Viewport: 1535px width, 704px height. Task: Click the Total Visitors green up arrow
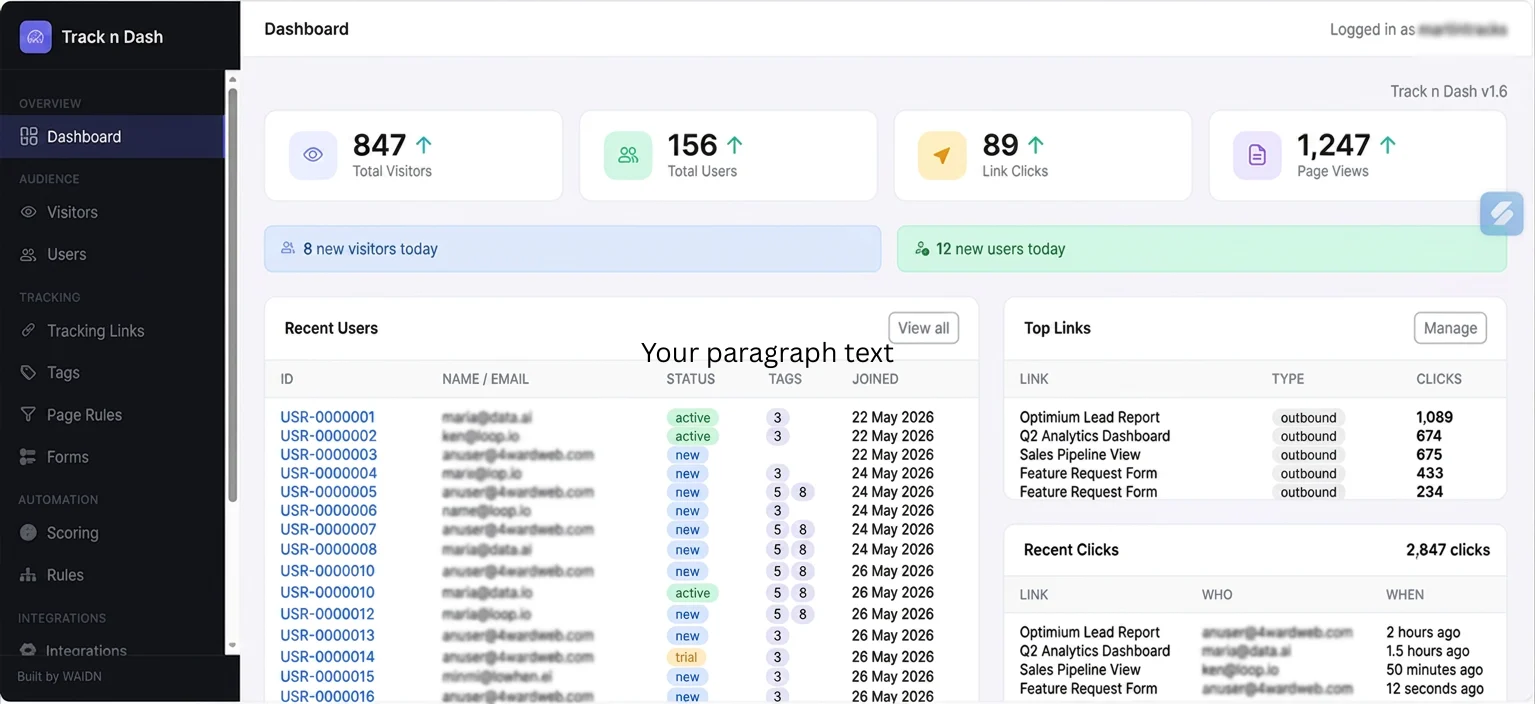coord(423,145)
